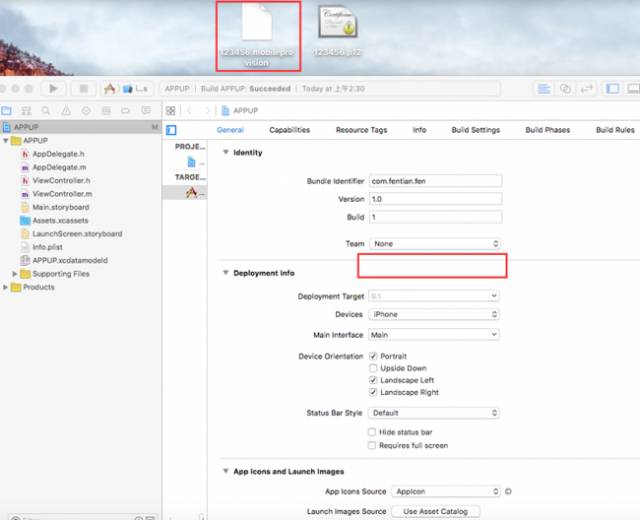Image resolution: width=640 pixels, height=520 pixels.
Task: Click the Run (play) button
Action: point(53,89)
